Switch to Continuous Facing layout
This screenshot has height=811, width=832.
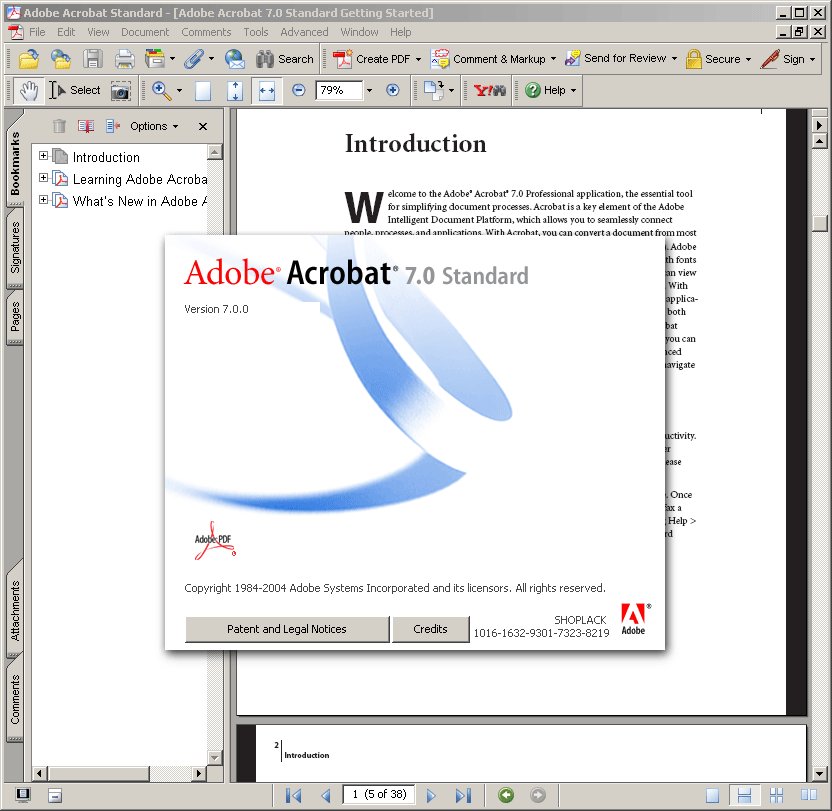point(776,795)
